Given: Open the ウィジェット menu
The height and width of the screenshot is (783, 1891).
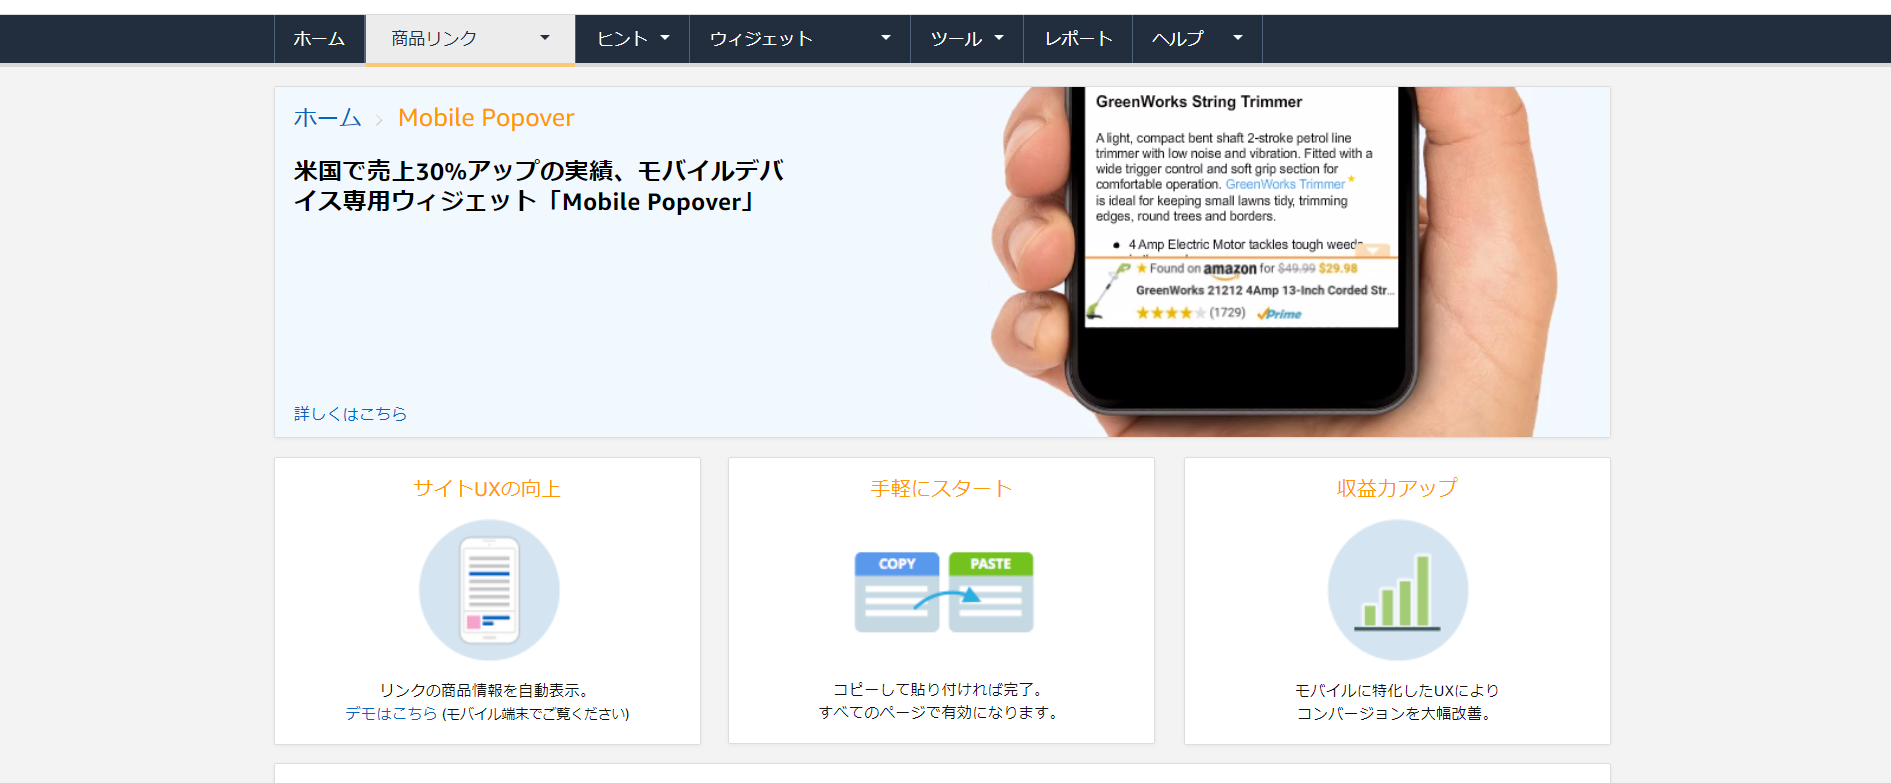Looking at the screenshot, I should [x=800, y=39].
